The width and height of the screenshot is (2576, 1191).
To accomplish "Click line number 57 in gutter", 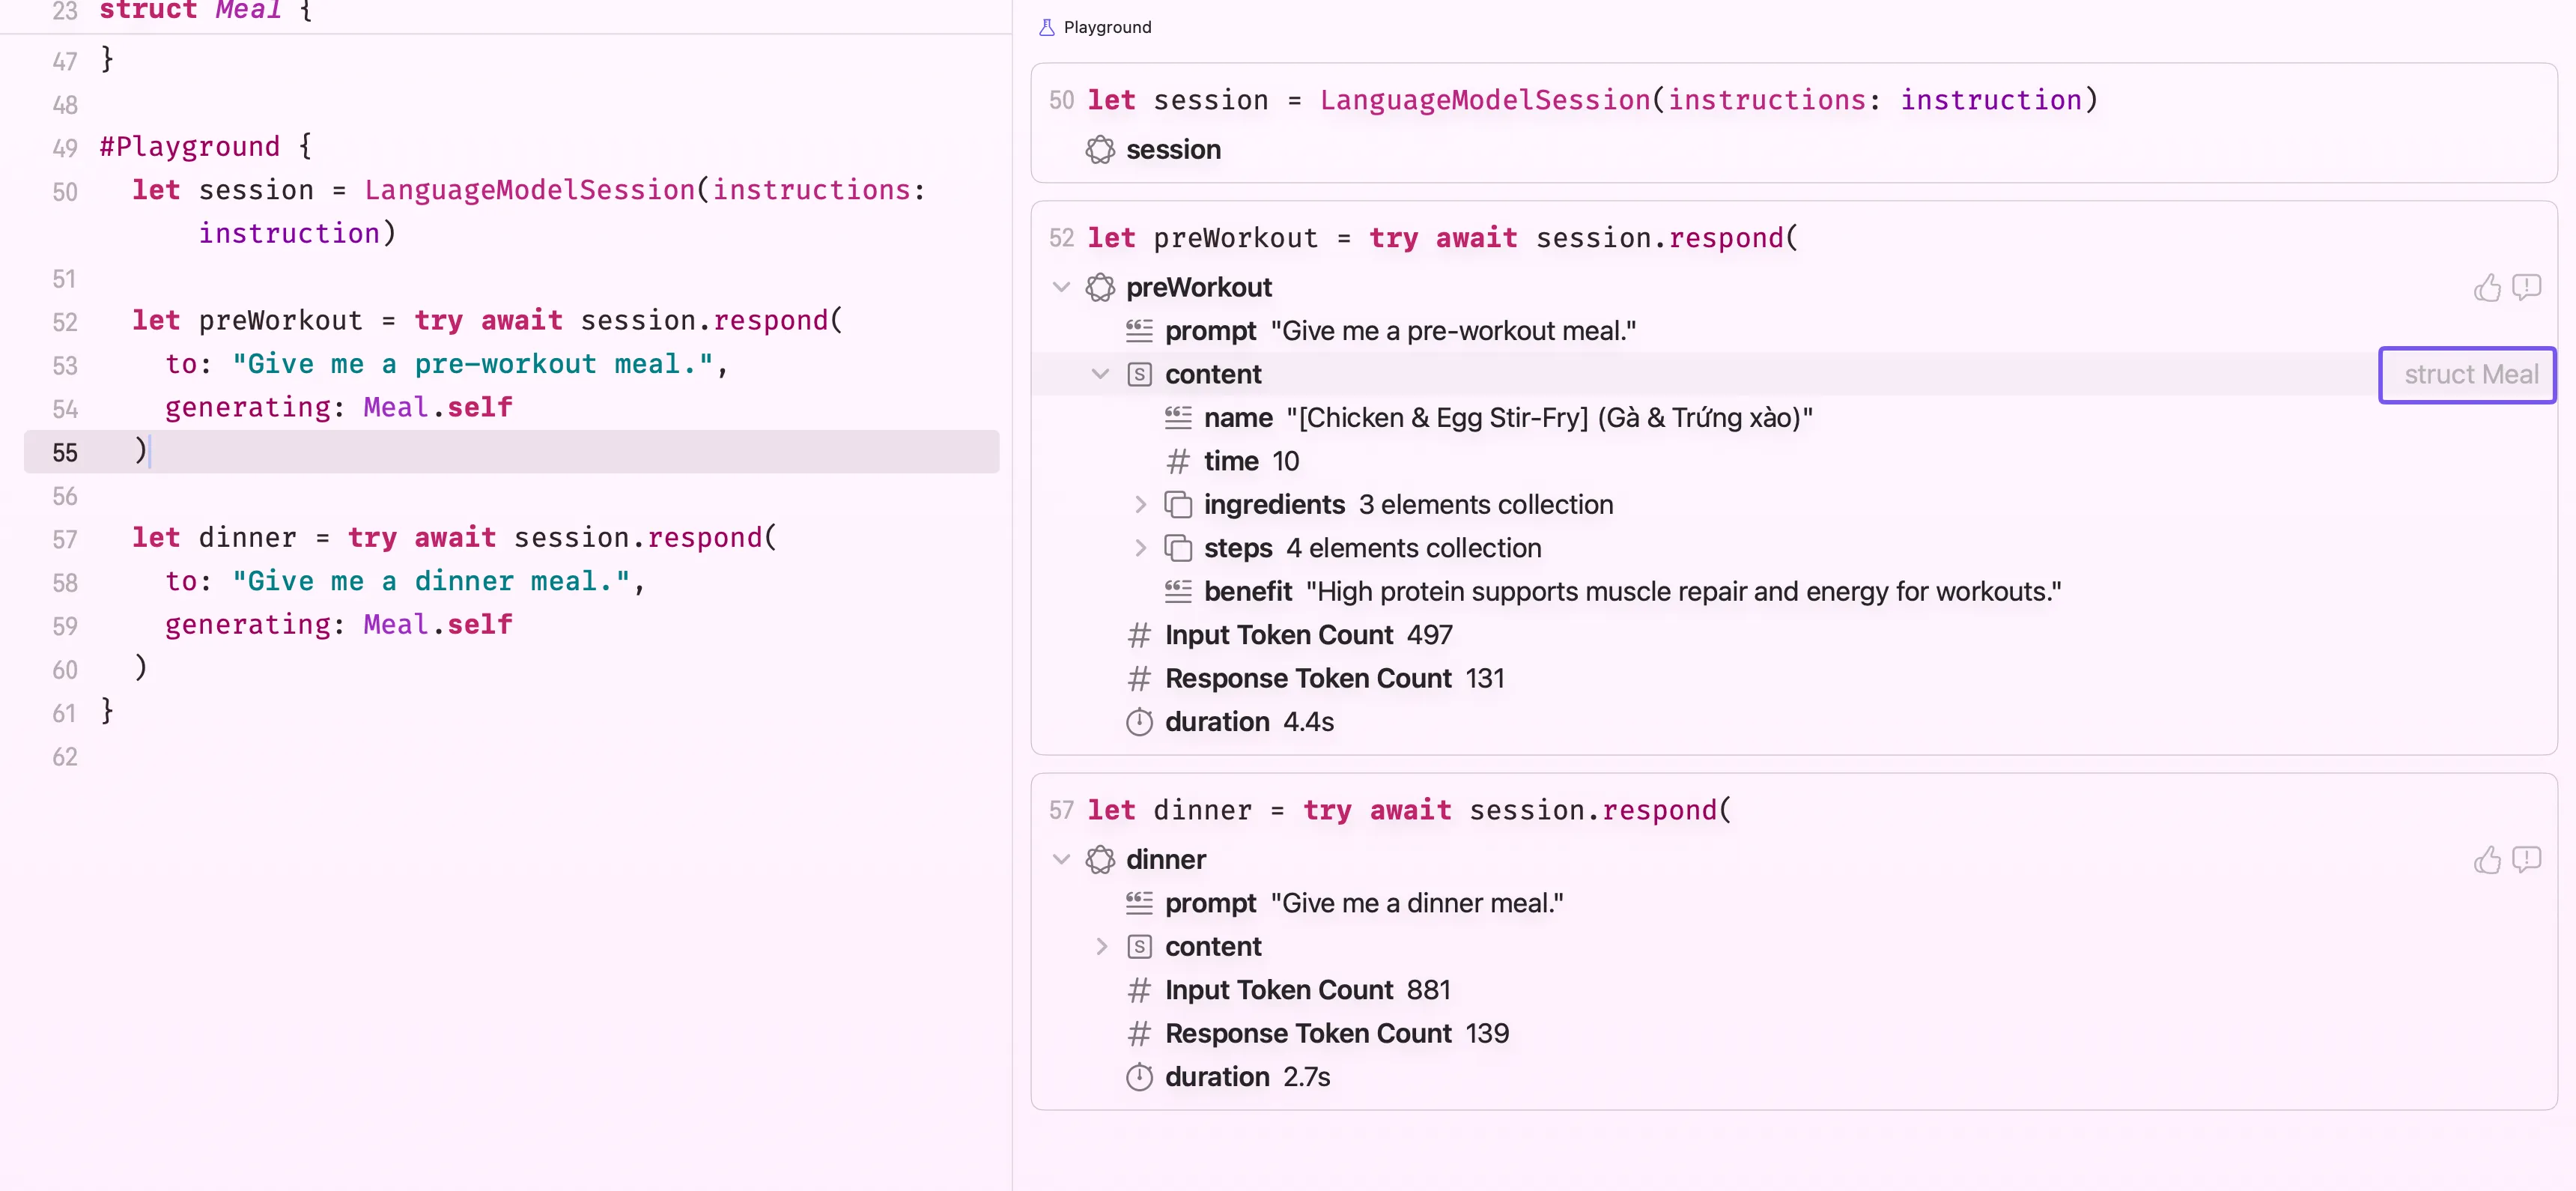I will pos(65,540).
